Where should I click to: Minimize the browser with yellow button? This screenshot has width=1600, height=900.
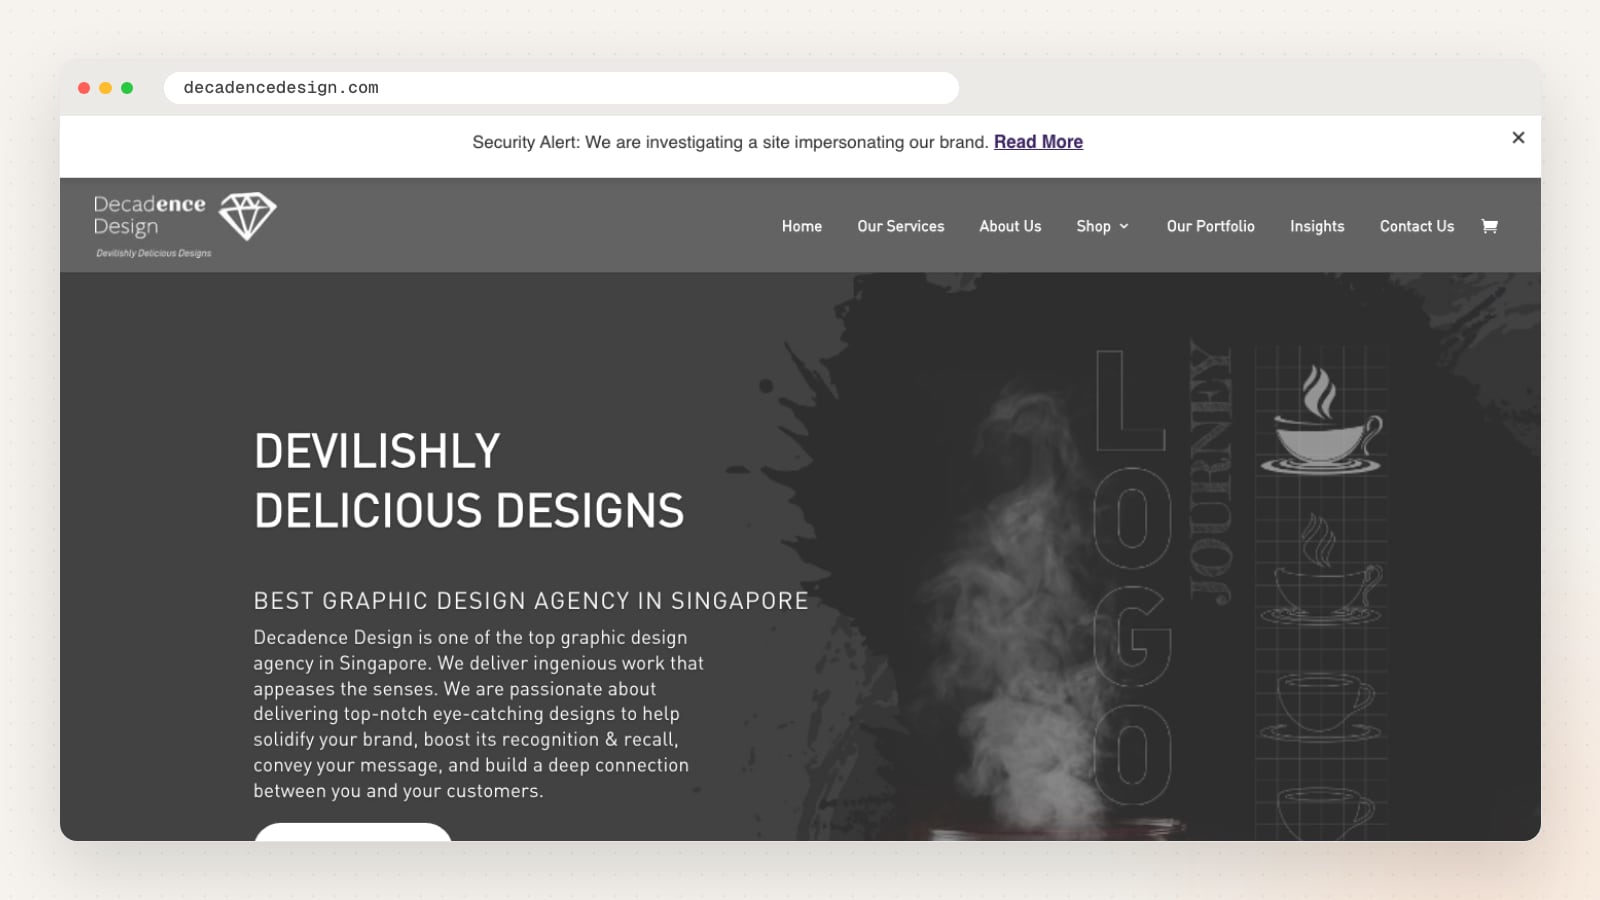pos(105,88)
